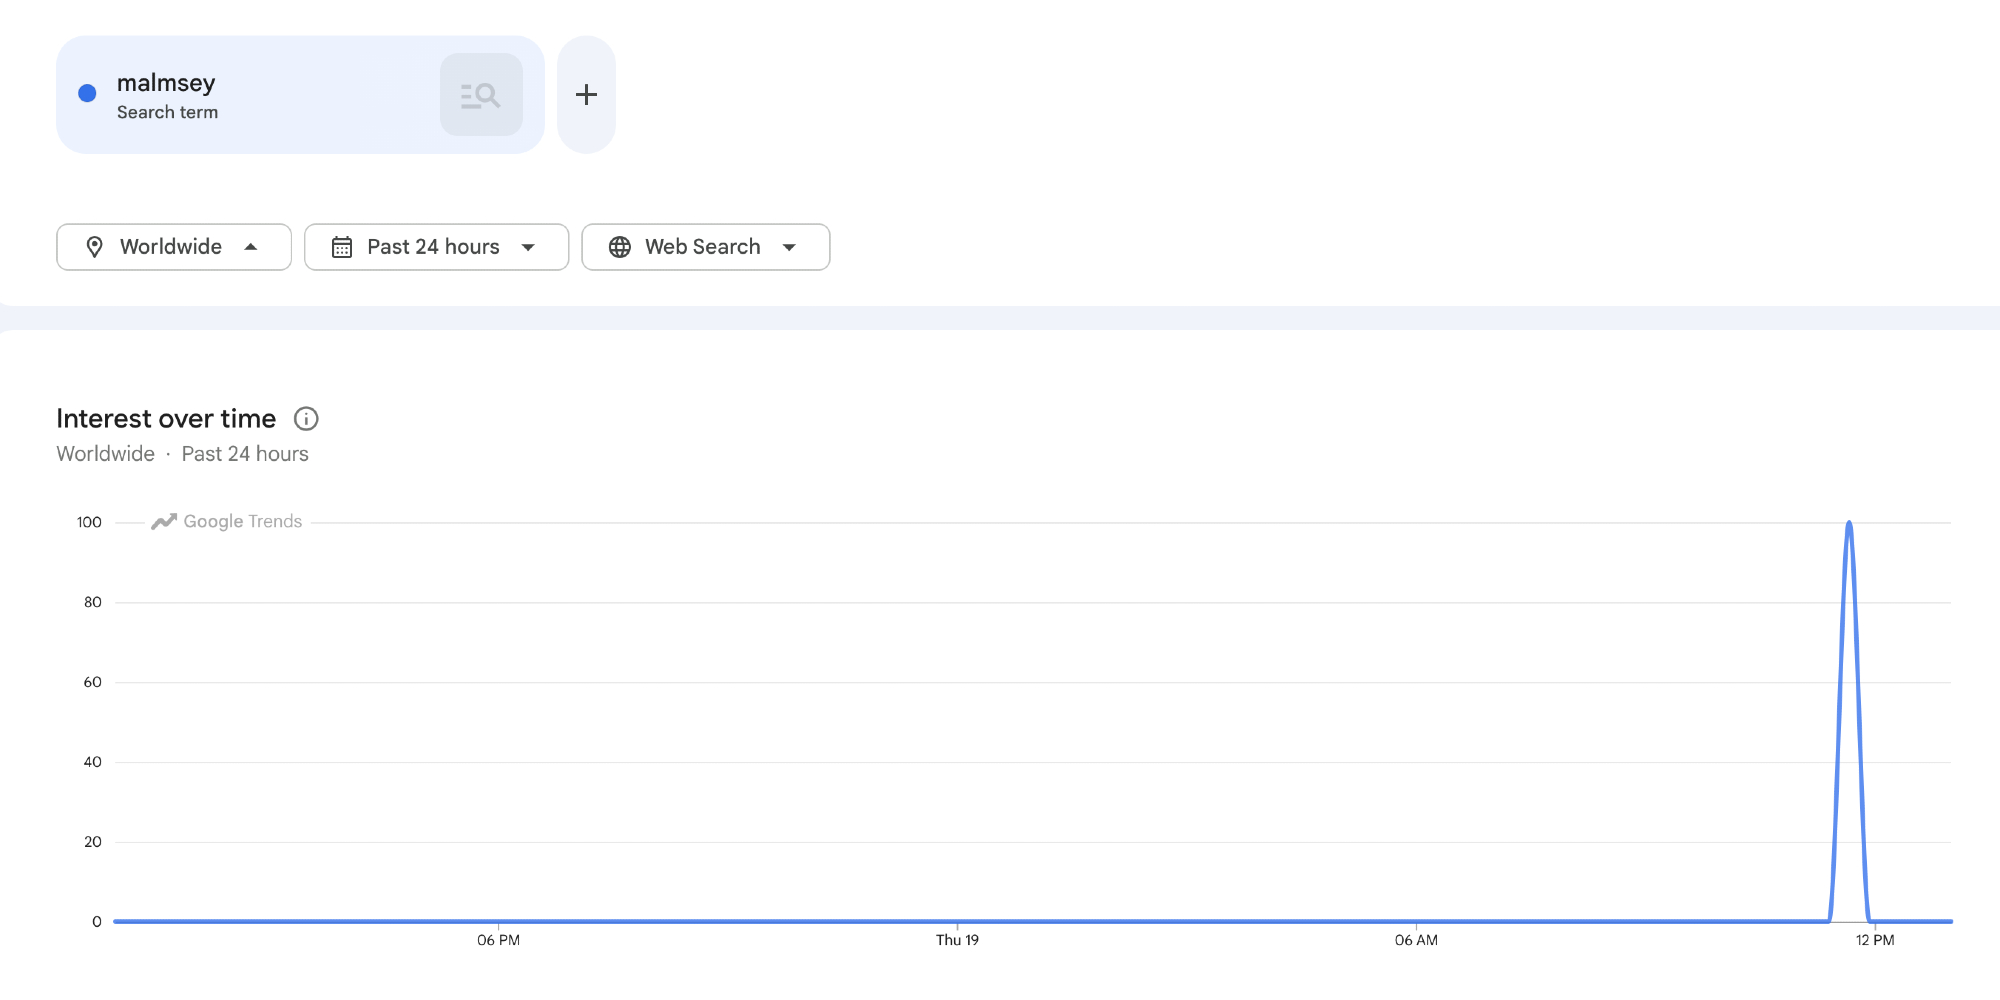This screenshot has width=2000, height=1000.
Task: Click the 06 PM time axis label
Action: point(498,940)
